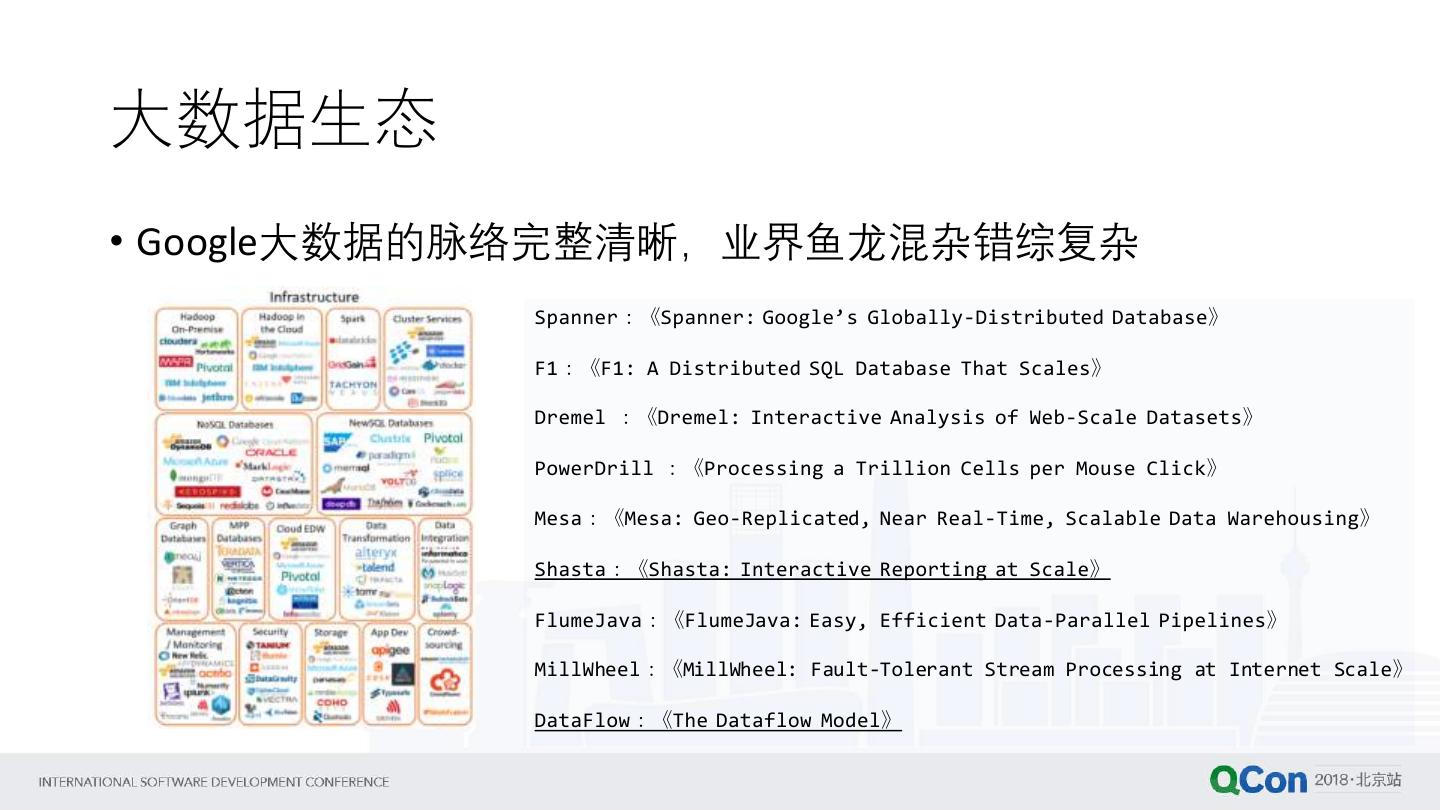Image resolution: width=1440 pixels, height=810 pixels.
Task: Select the COHO logo under Storage
Action: pyautogui.click(x=332, y=702)
